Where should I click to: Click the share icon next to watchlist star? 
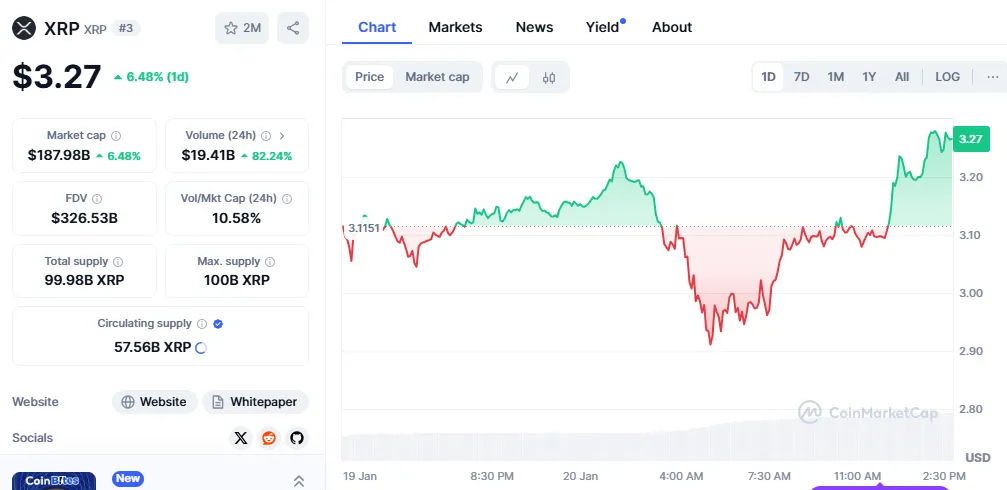[x=292, y=28]
